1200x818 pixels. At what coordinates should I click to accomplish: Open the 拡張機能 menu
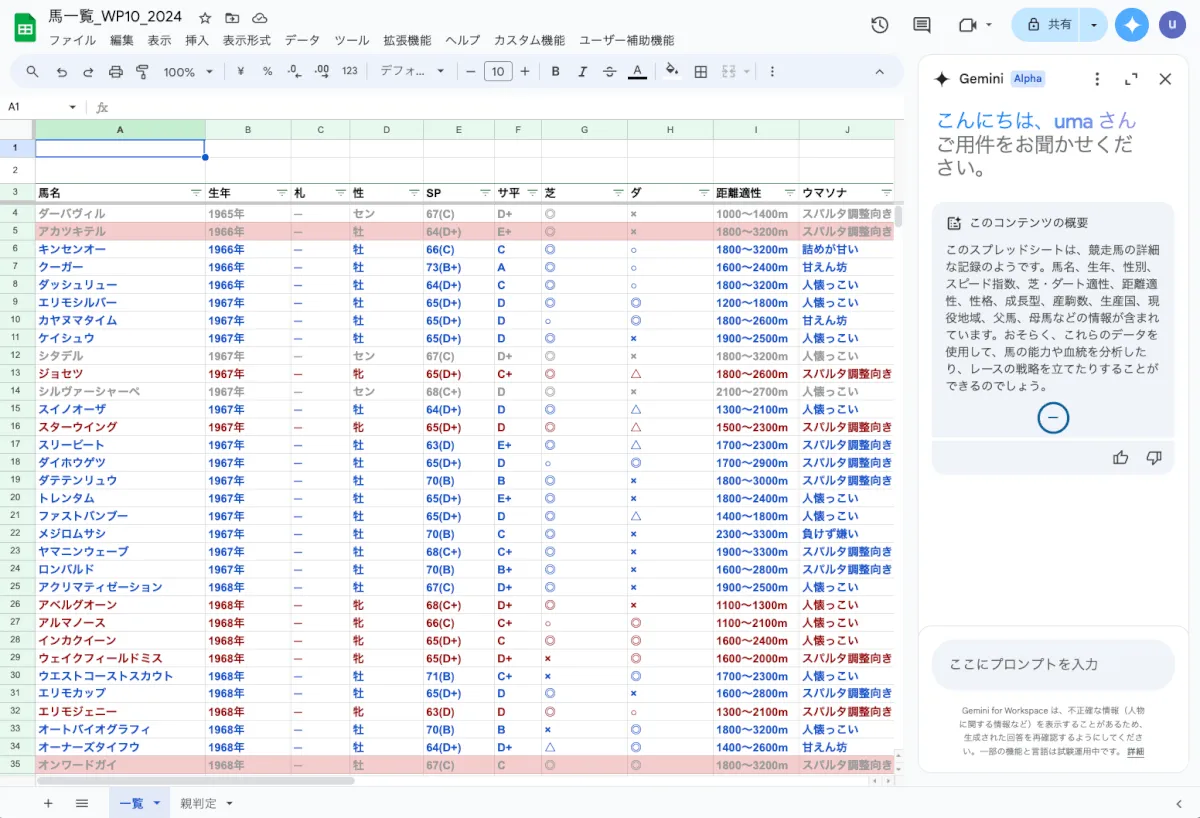click(x=407, y=41)
